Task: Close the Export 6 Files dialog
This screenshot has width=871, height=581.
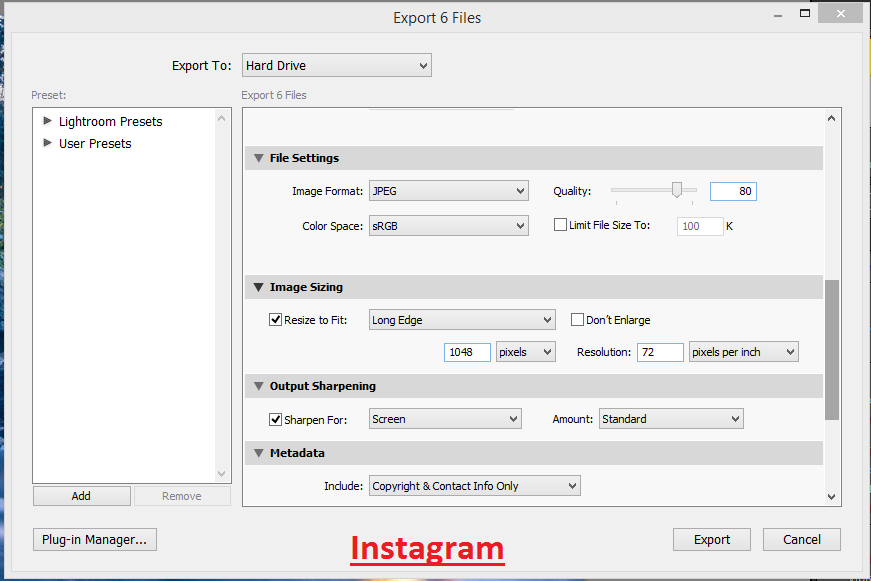Action: tap(841, 14)
